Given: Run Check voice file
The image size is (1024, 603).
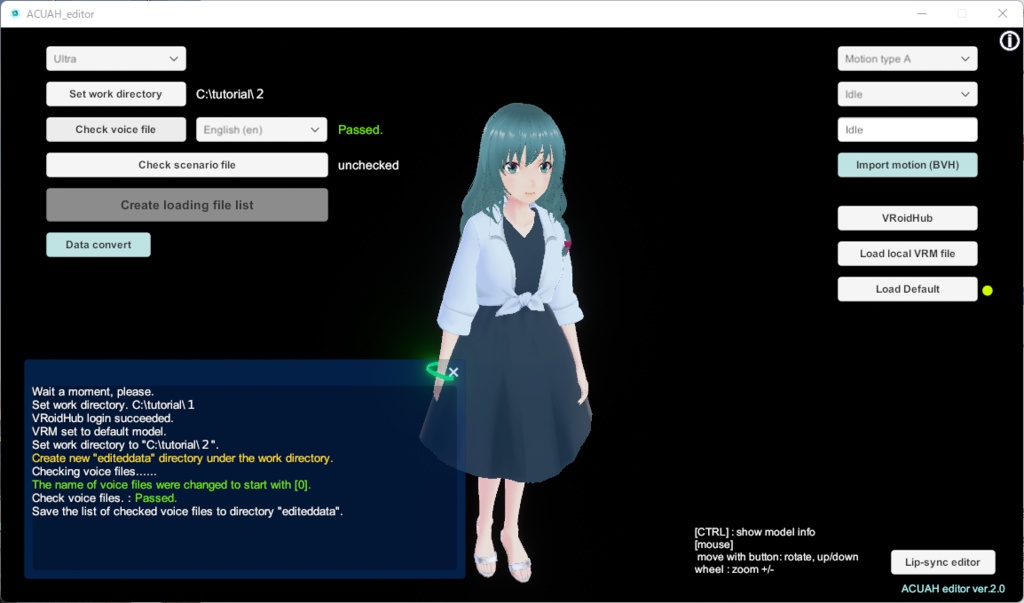Looking at the screenshot, I should 115,129.
